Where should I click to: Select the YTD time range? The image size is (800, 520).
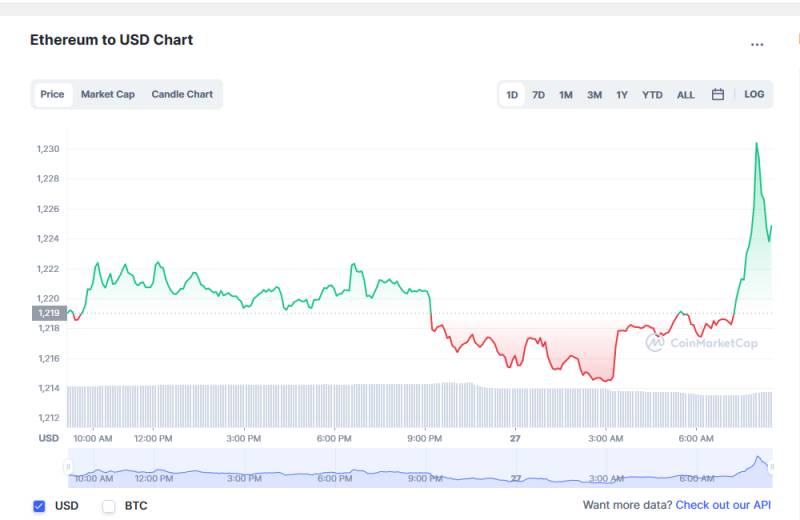click(652, 95)
